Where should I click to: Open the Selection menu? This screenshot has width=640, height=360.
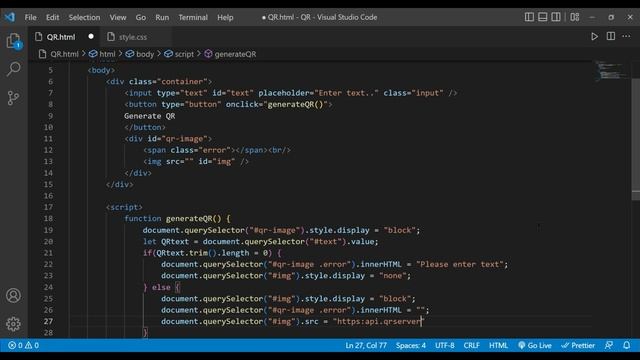(x=84, y=17)
